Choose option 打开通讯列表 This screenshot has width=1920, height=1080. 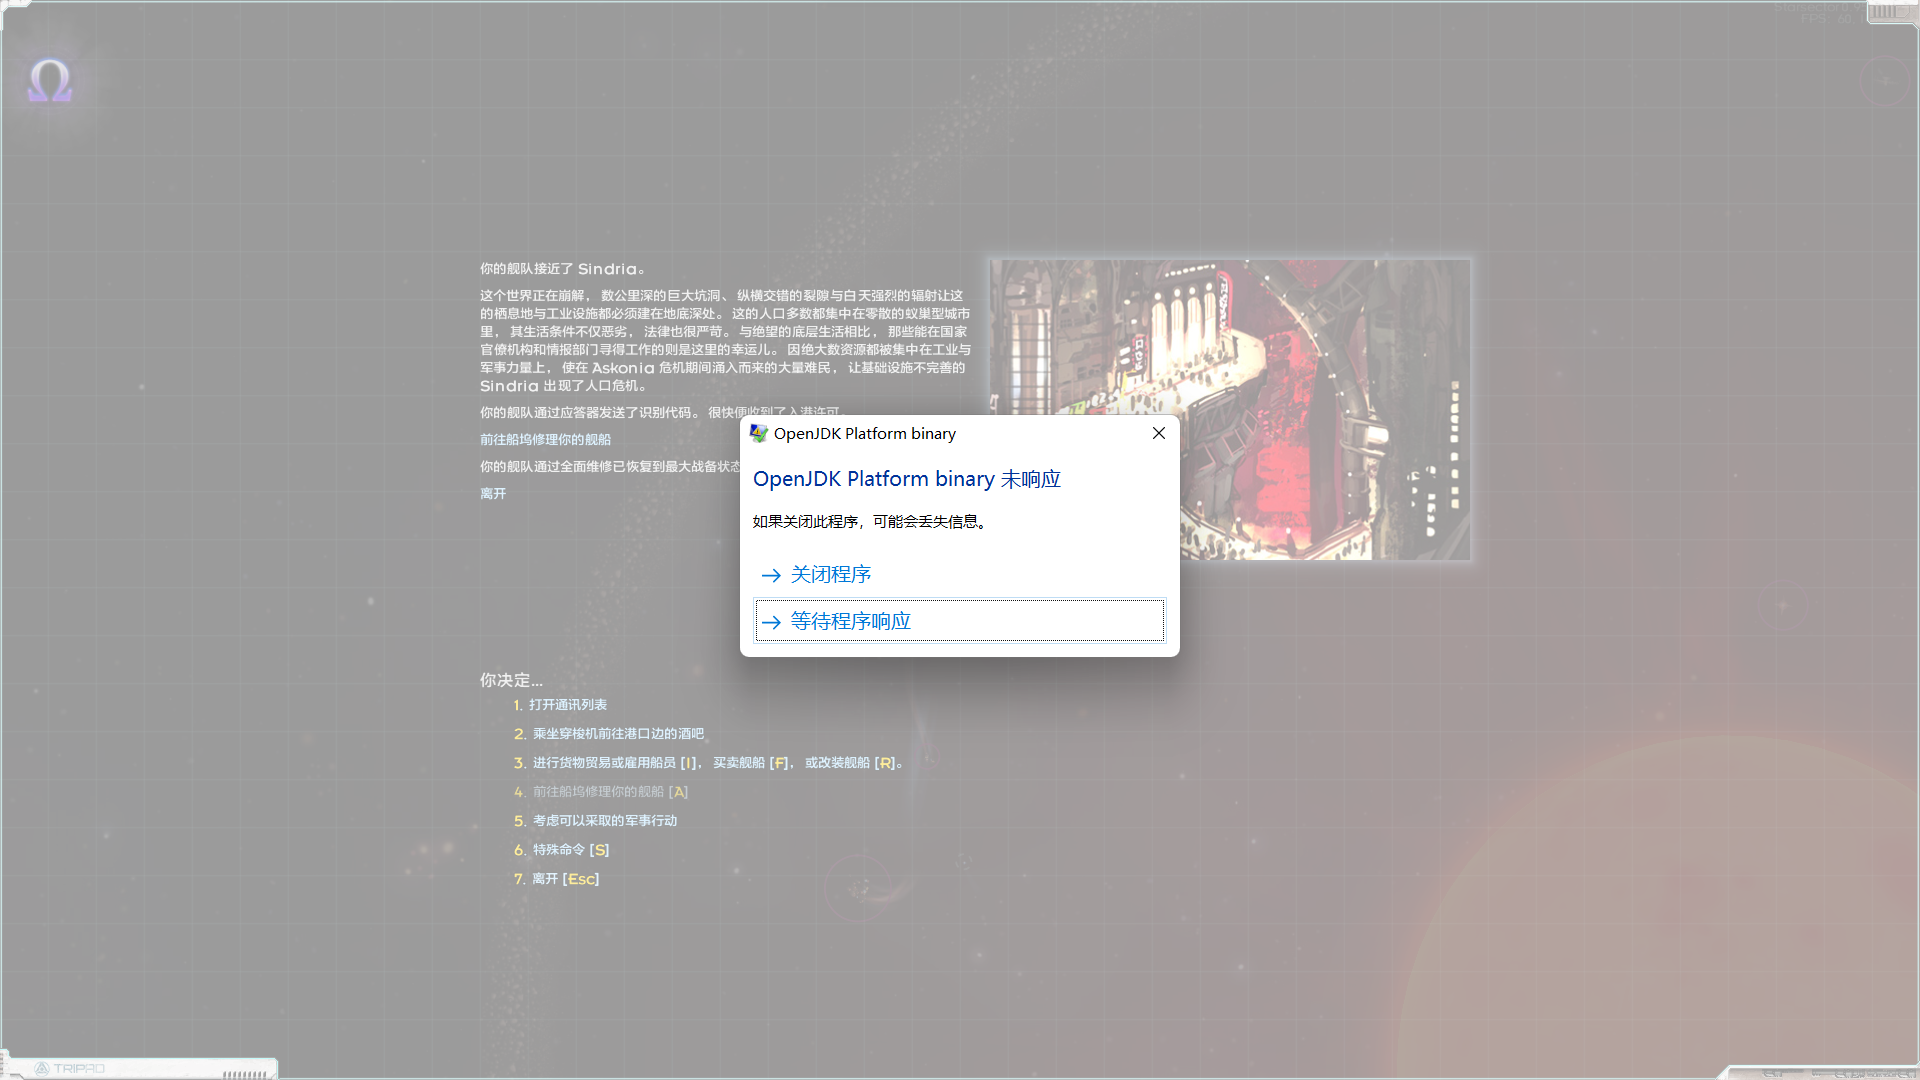[568, 704]
